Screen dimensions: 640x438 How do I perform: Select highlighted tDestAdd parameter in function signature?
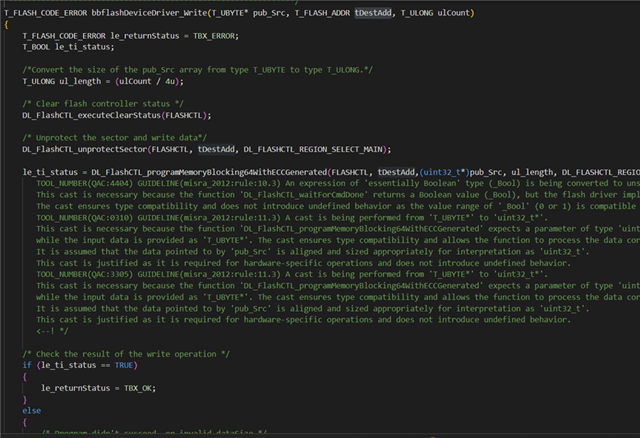point(373,13)
